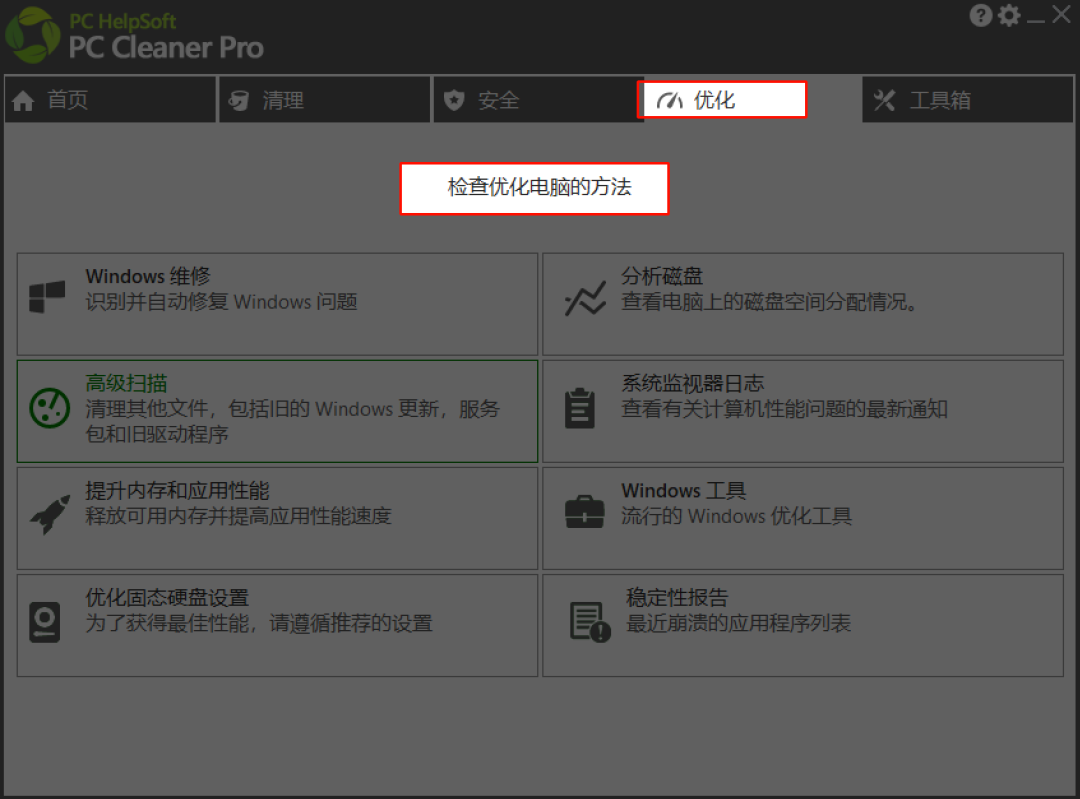Click the rocket icon for 提升内存和应用性能
This screenshot has width=1080, height=799.
(x=50, y=515)
